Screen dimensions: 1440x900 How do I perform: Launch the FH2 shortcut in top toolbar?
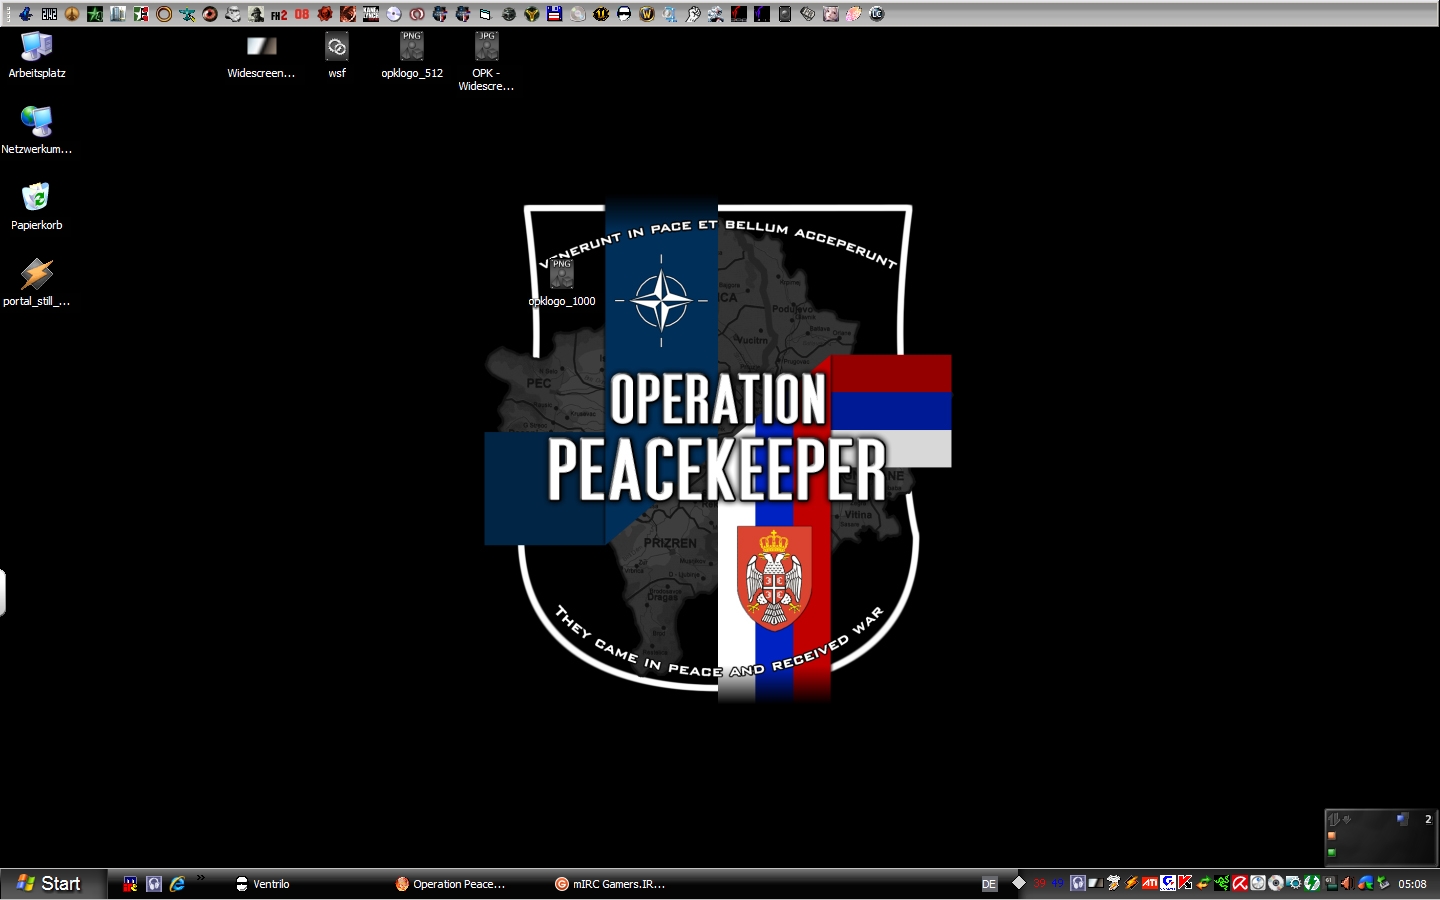tap(279, 14)
